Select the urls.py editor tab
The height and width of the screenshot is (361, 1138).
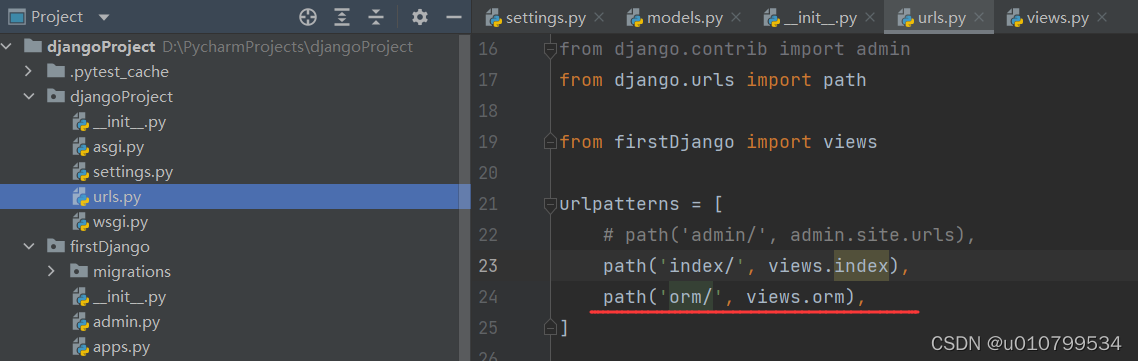[x=932, y=17]
